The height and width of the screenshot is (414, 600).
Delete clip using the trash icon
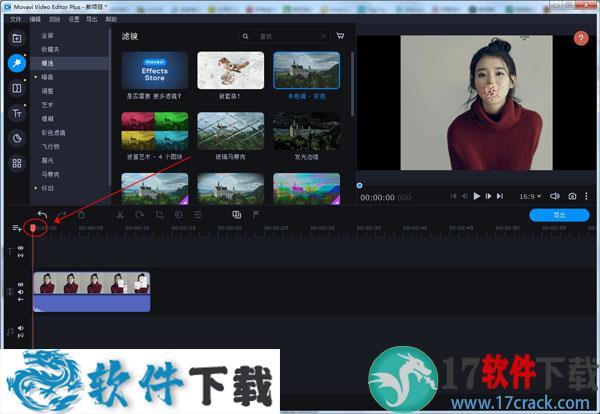point(81,214)
